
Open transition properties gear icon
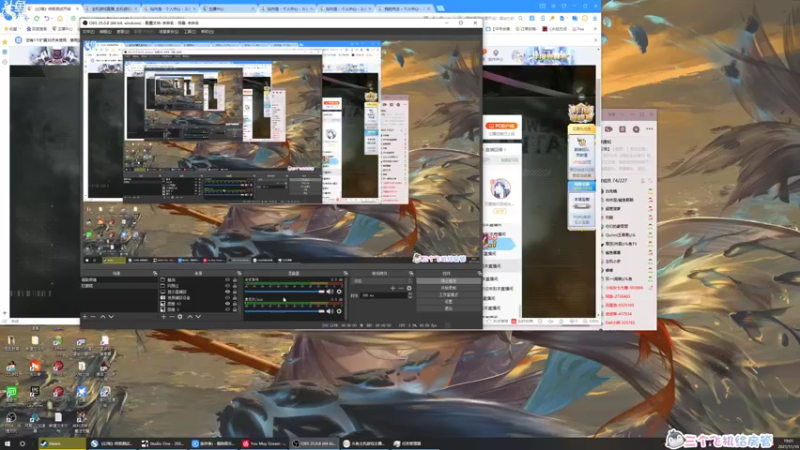tap(409, 288)
